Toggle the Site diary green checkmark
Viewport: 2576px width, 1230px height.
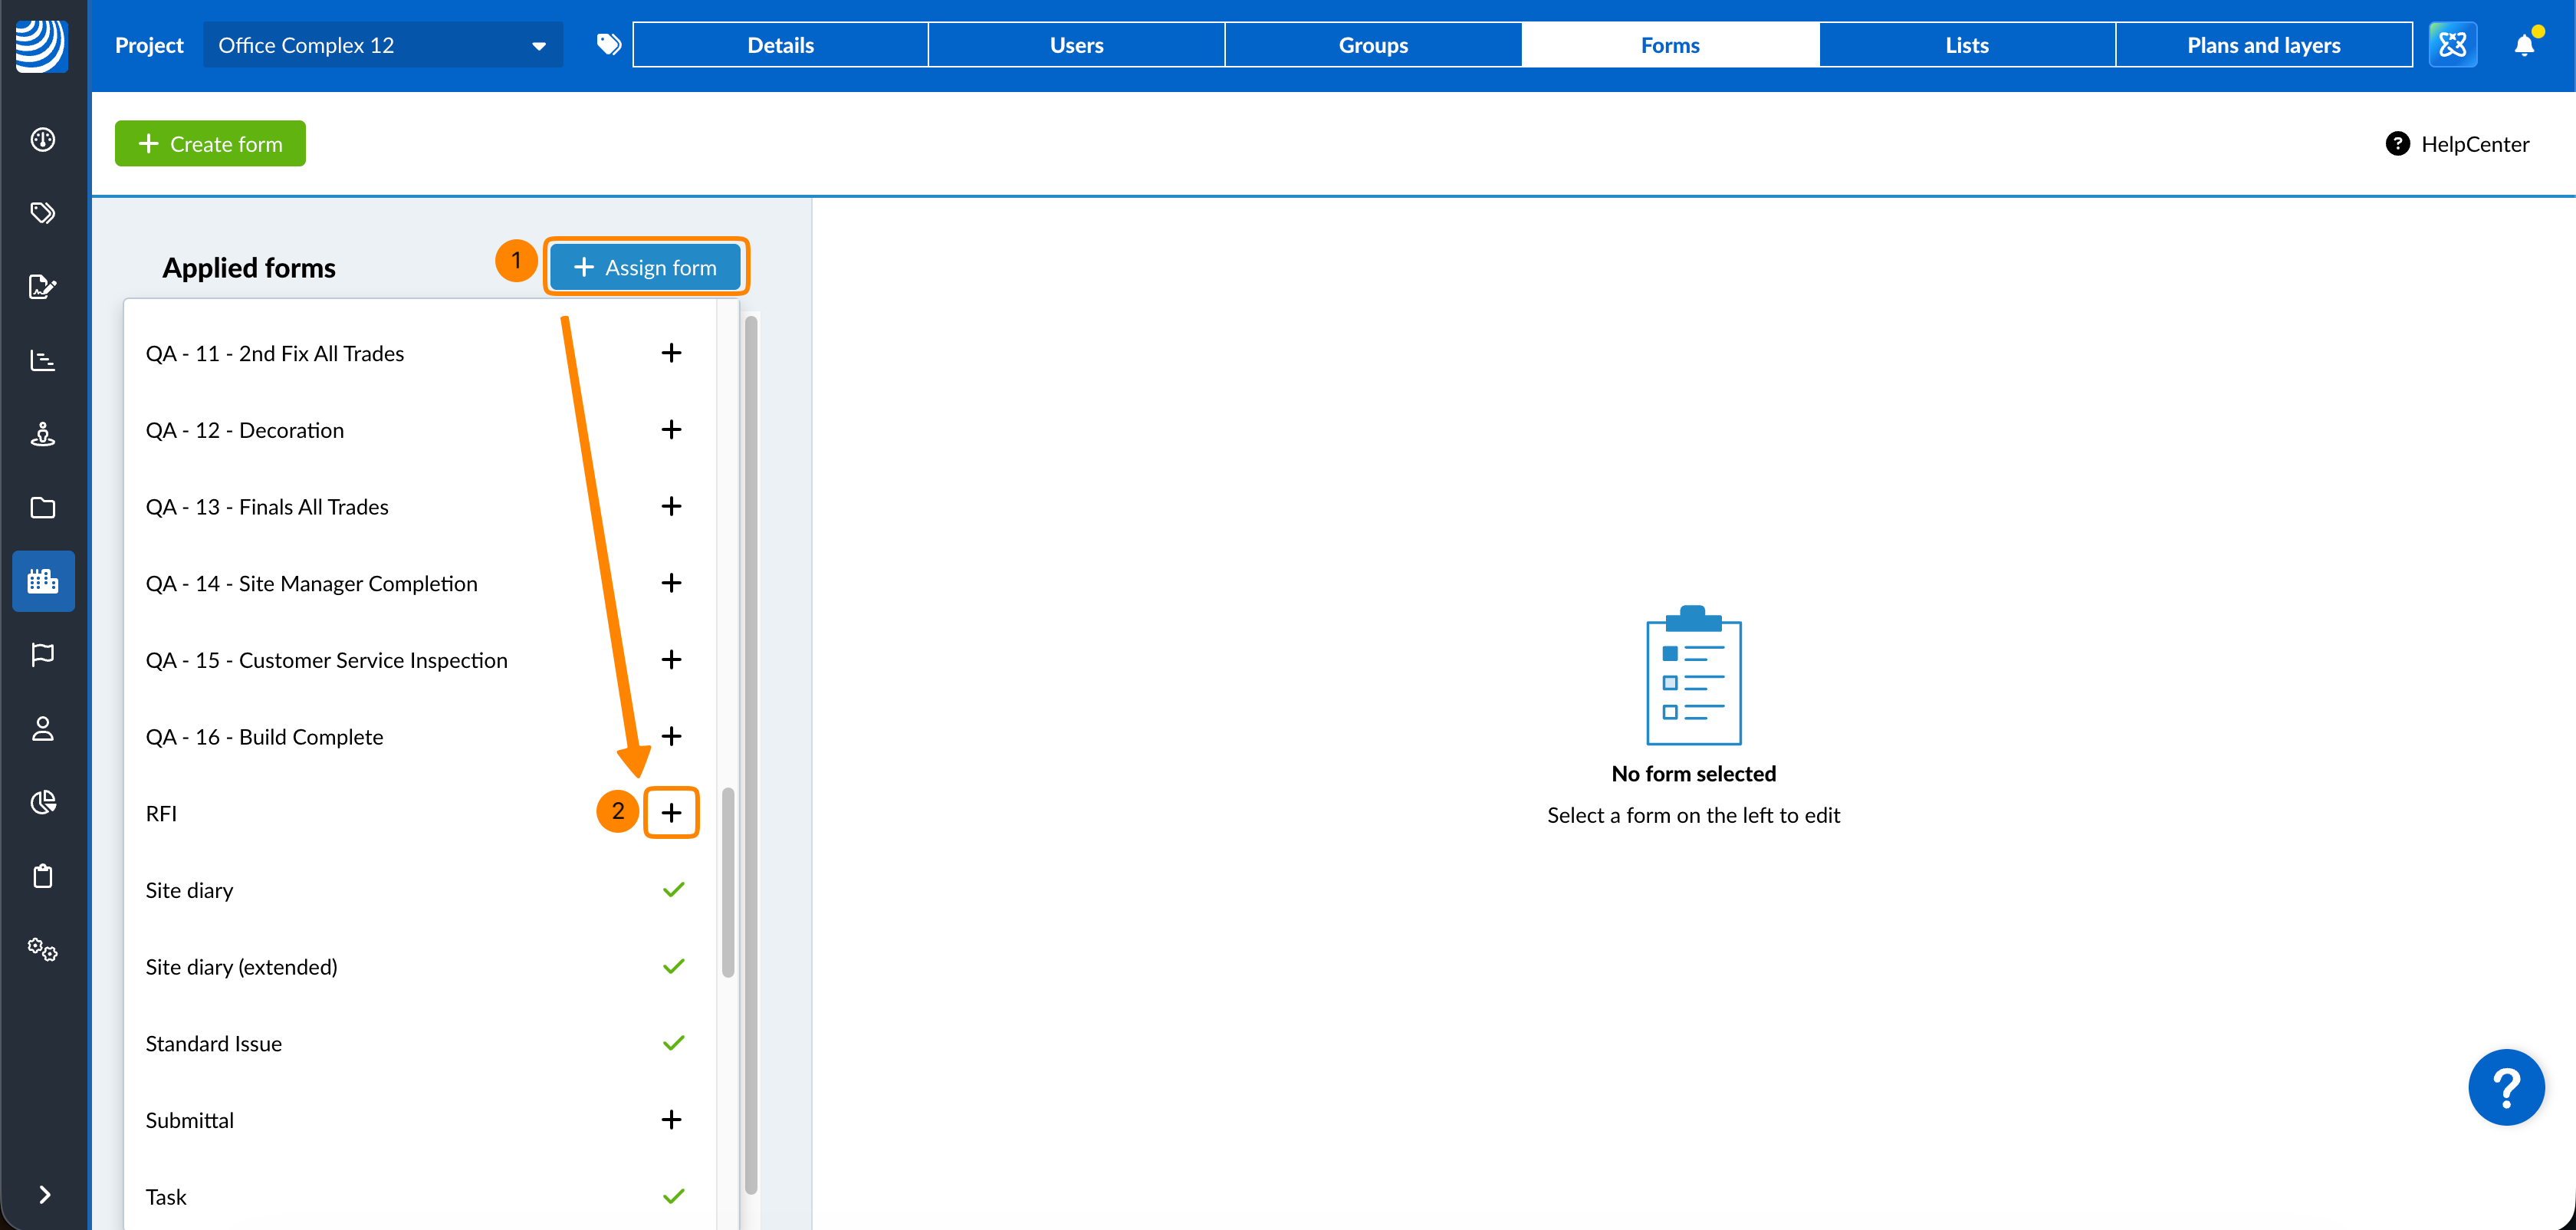click(x=673, y=889)
